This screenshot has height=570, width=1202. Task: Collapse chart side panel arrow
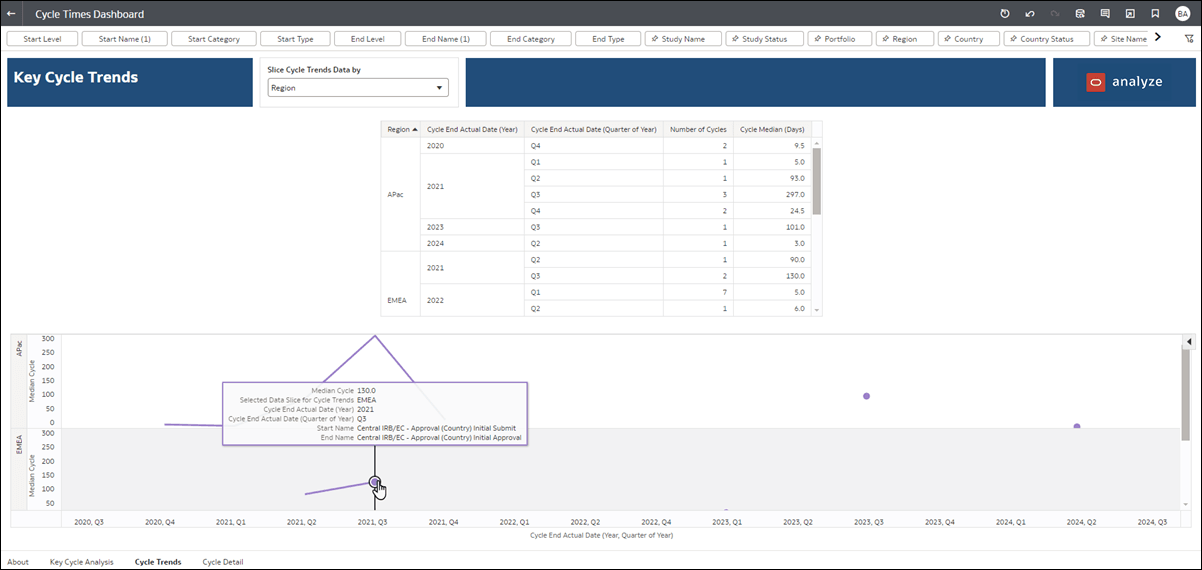pos(1188,342)
